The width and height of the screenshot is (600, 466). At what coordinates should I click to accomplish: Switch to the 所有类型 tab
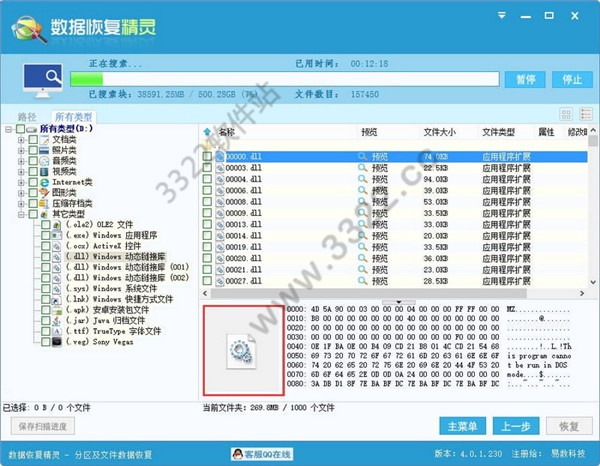[73, 117]
